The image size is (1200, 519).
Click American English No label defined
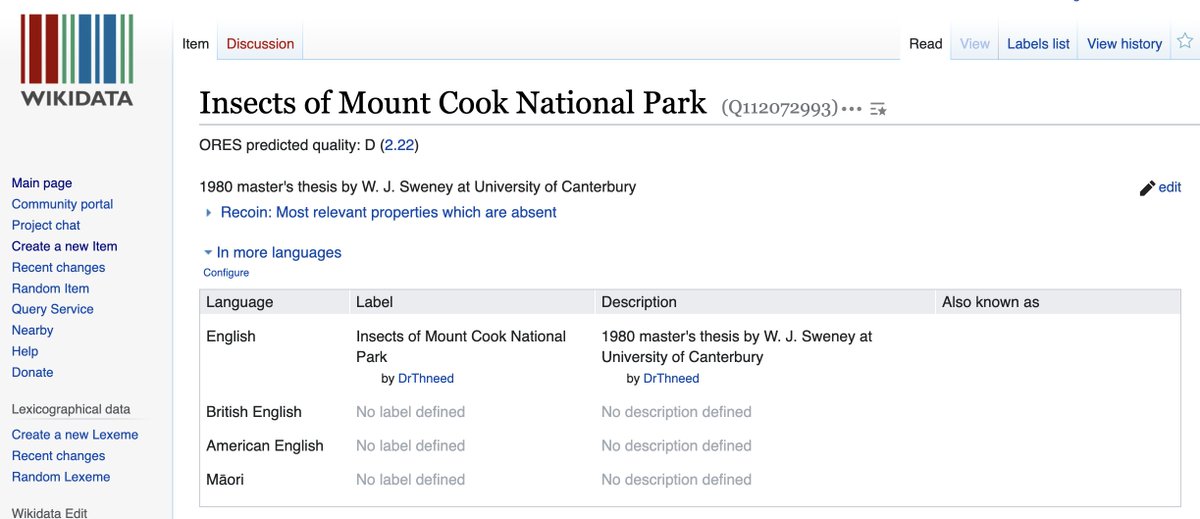click(411, 446)
